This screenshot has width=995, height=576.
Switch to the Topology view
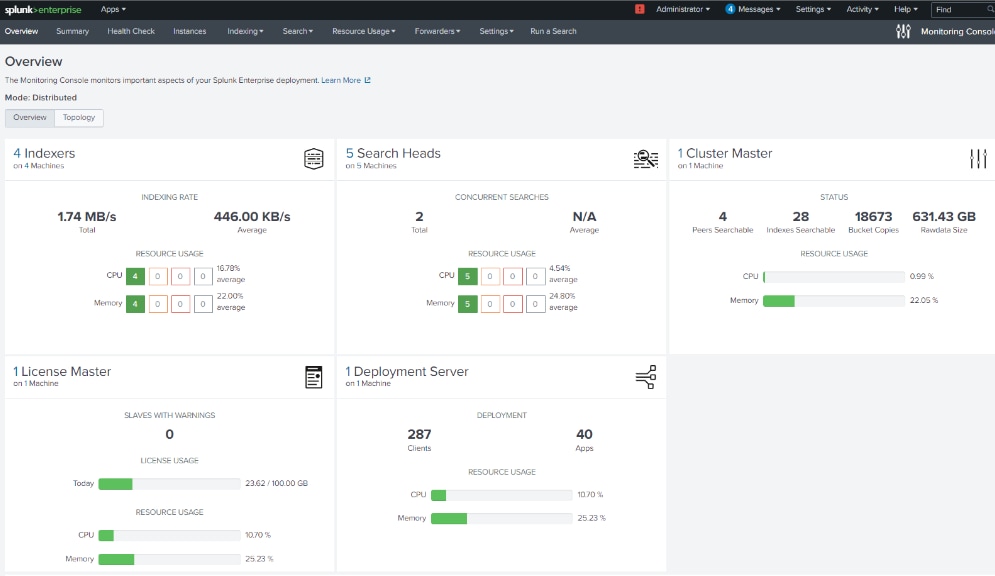pyautogui.click(x=79, y=117)
